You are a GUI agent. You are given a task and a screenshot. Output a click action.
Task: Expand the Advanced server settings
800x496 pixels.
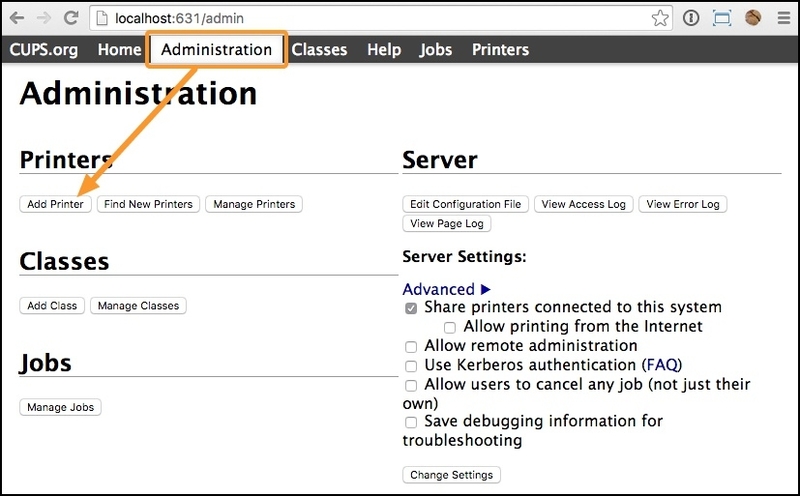[x=446, y=289]
